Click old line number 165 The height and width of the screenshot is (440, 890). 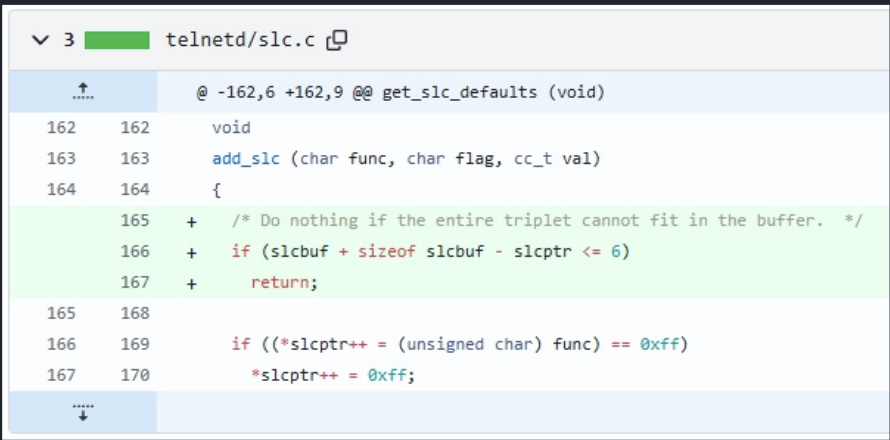click(x=61, y=313)
